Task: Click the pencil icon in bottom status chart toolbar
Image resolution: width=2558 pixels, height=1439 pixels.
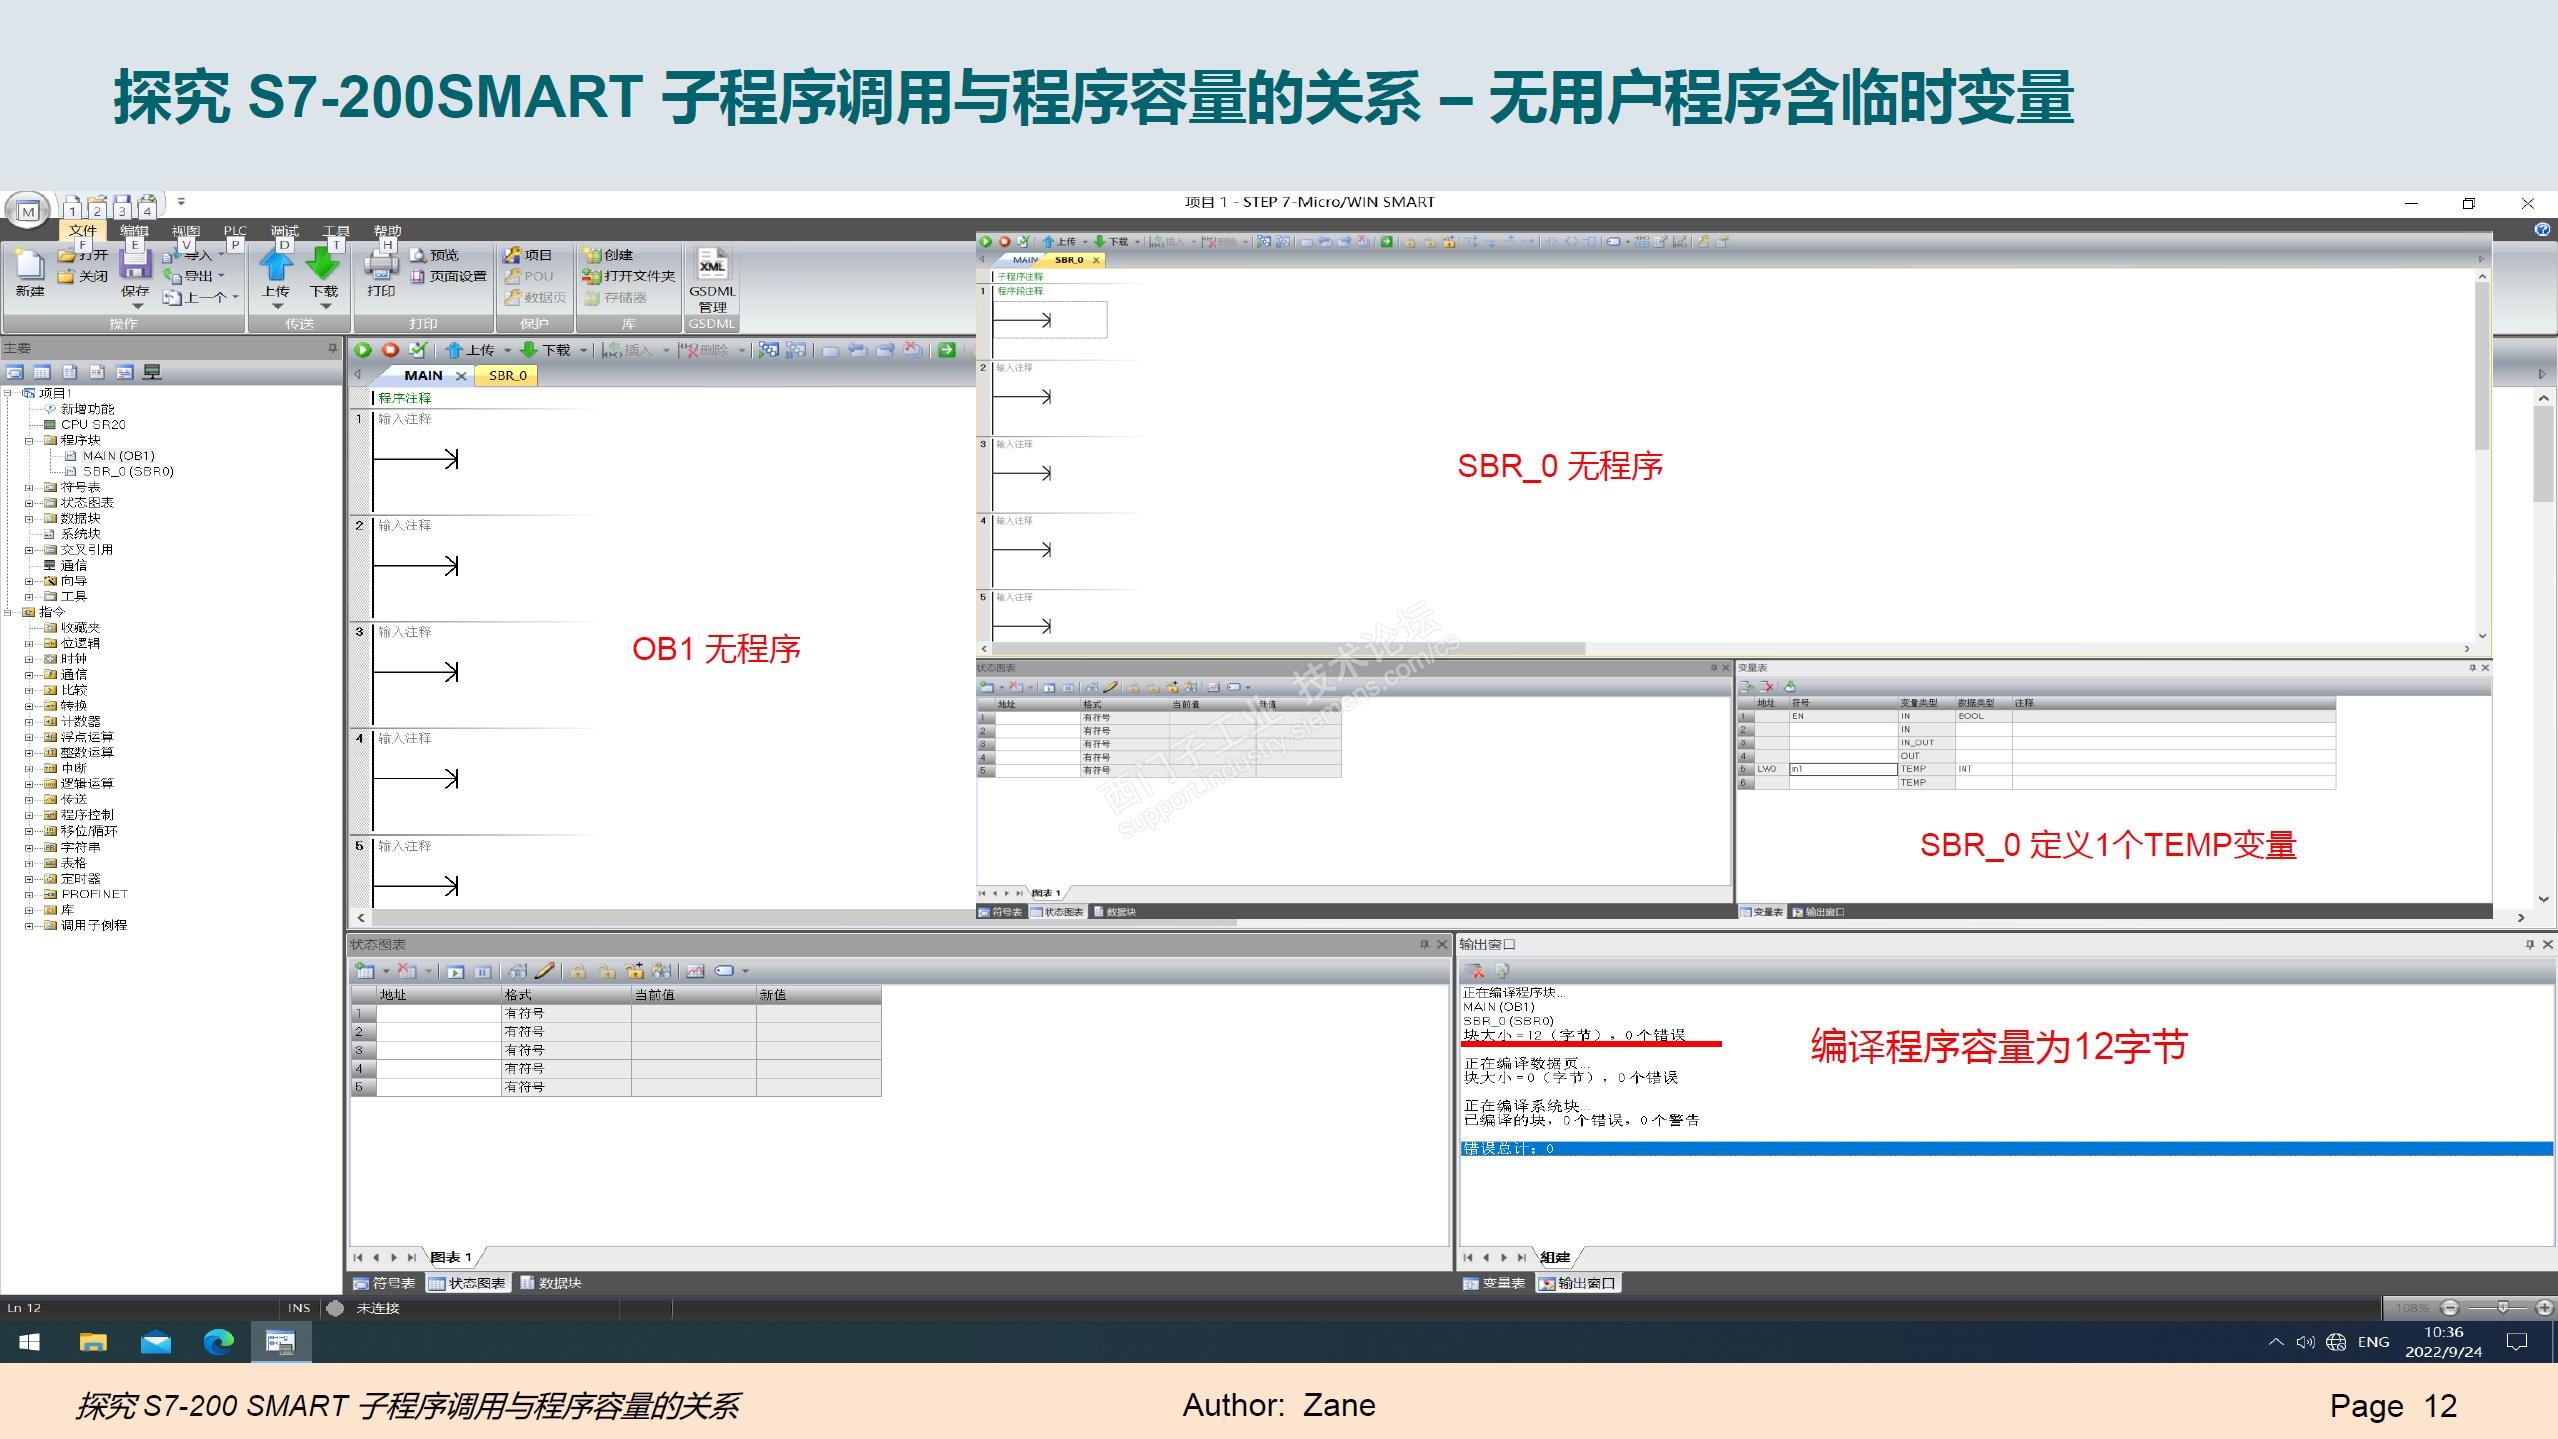Action: coord(544,971)
